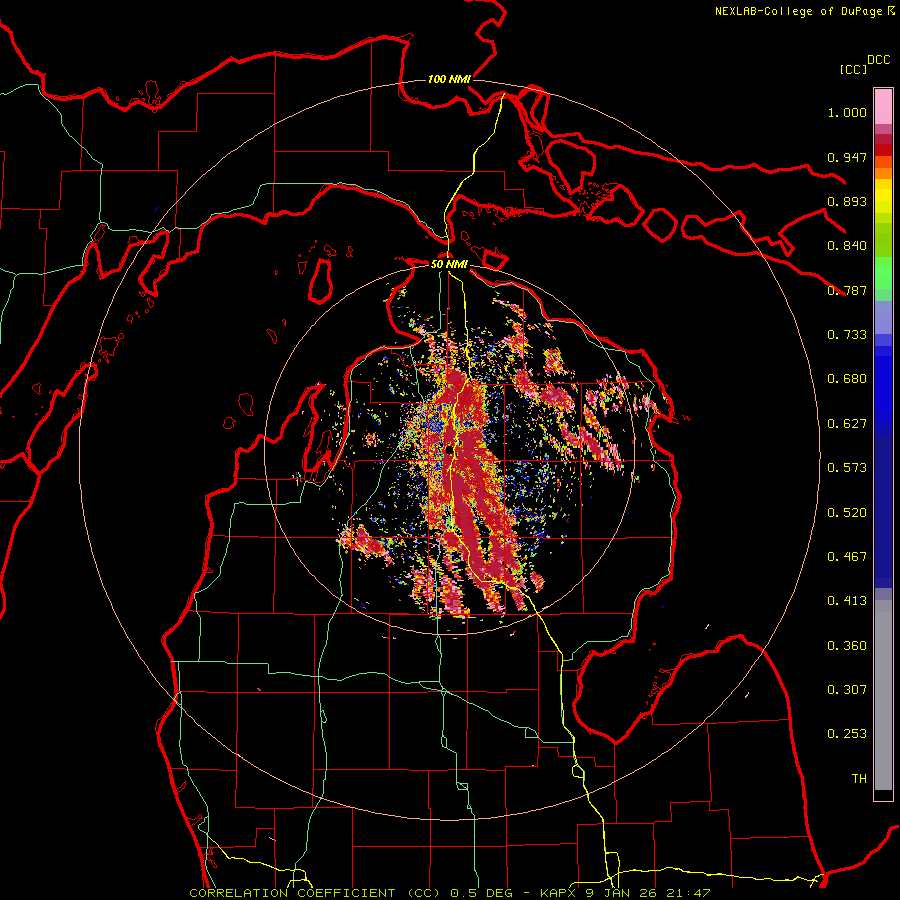
Task: Click the gray segment of the color bar
Action: (883, 695)
